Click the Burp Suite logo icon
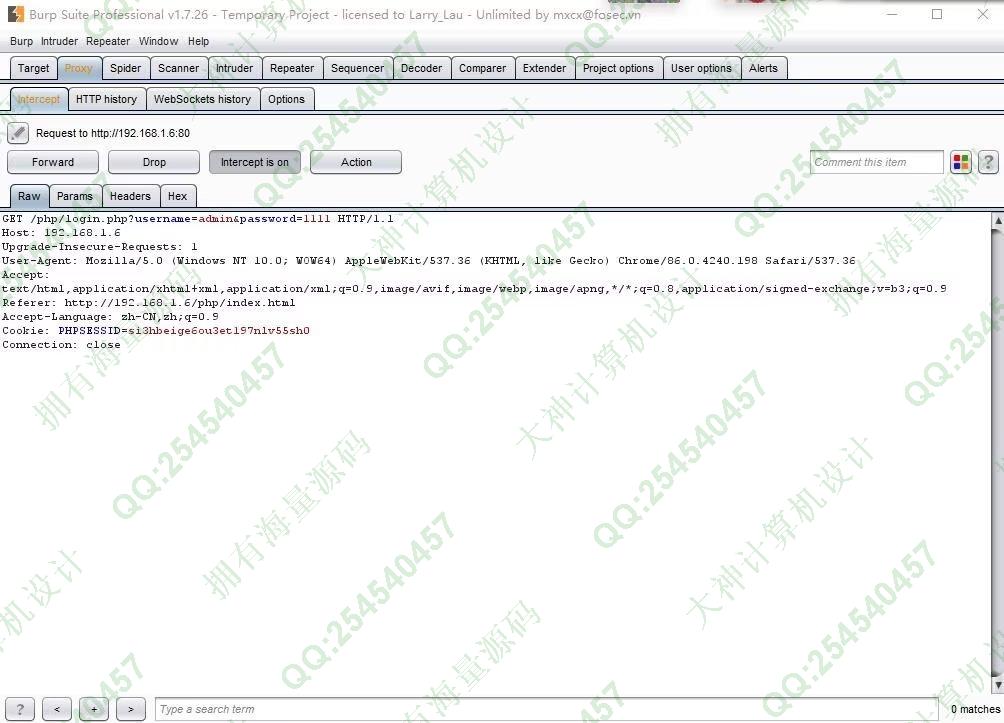Image resolution: width=1004 pixels, height=723 pixels. 15,14
